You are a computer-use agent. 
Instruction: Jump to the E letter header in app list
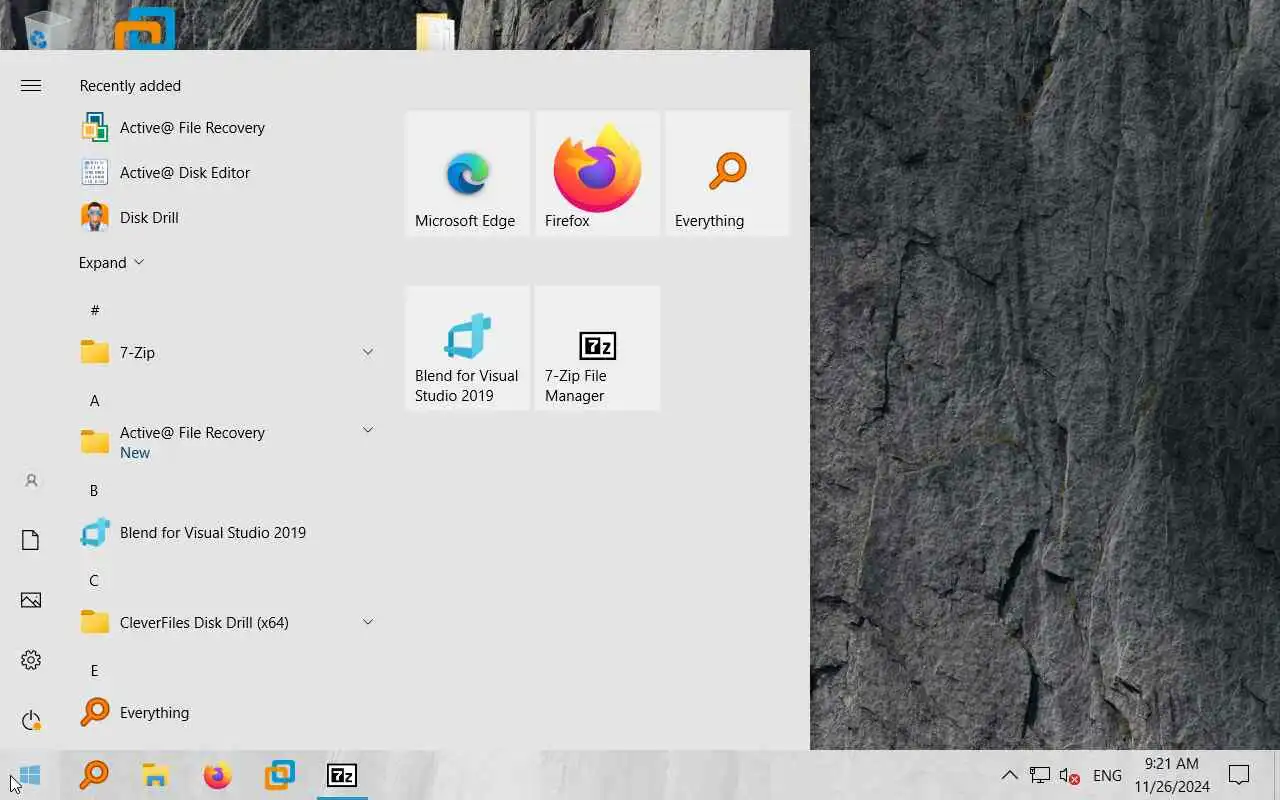coord(94,670)
